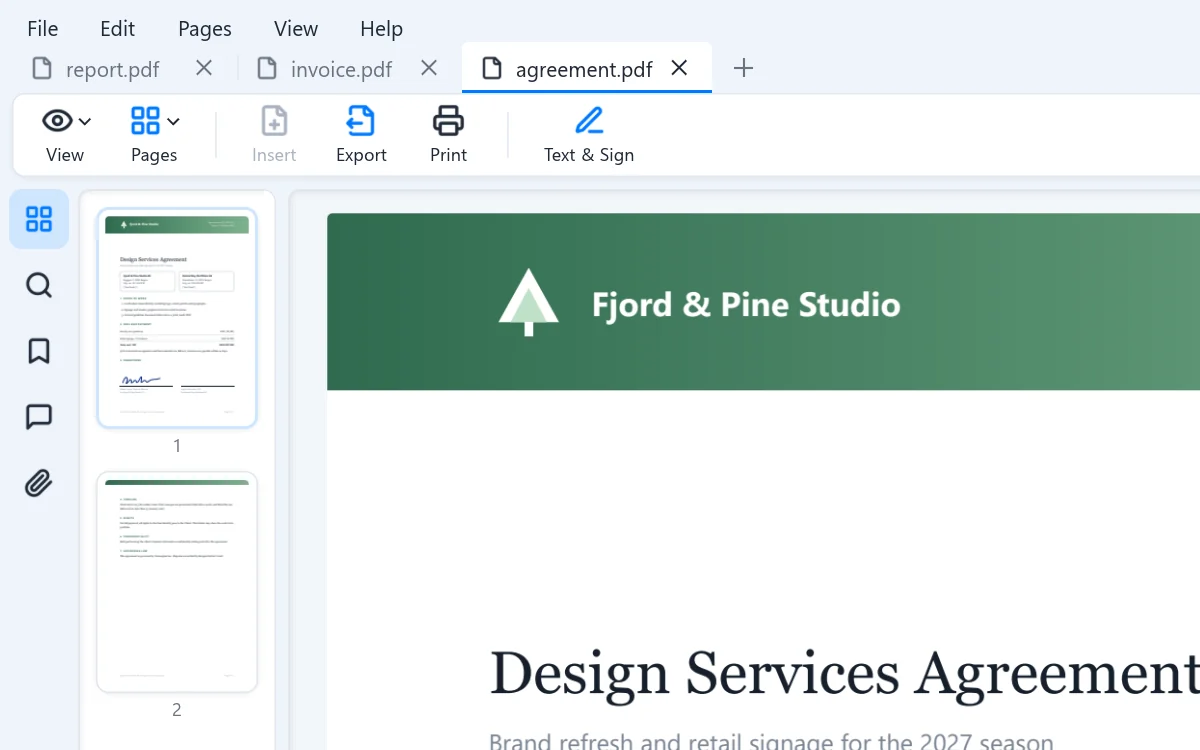Click the Fjord & Pine Studio tree logo
1200x750 pixels.
528,302
